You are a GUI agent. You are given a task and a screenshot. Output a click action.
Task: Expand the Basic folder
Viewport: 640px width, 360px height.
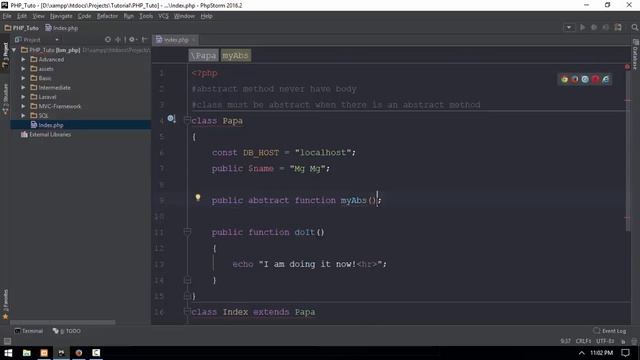23,78
